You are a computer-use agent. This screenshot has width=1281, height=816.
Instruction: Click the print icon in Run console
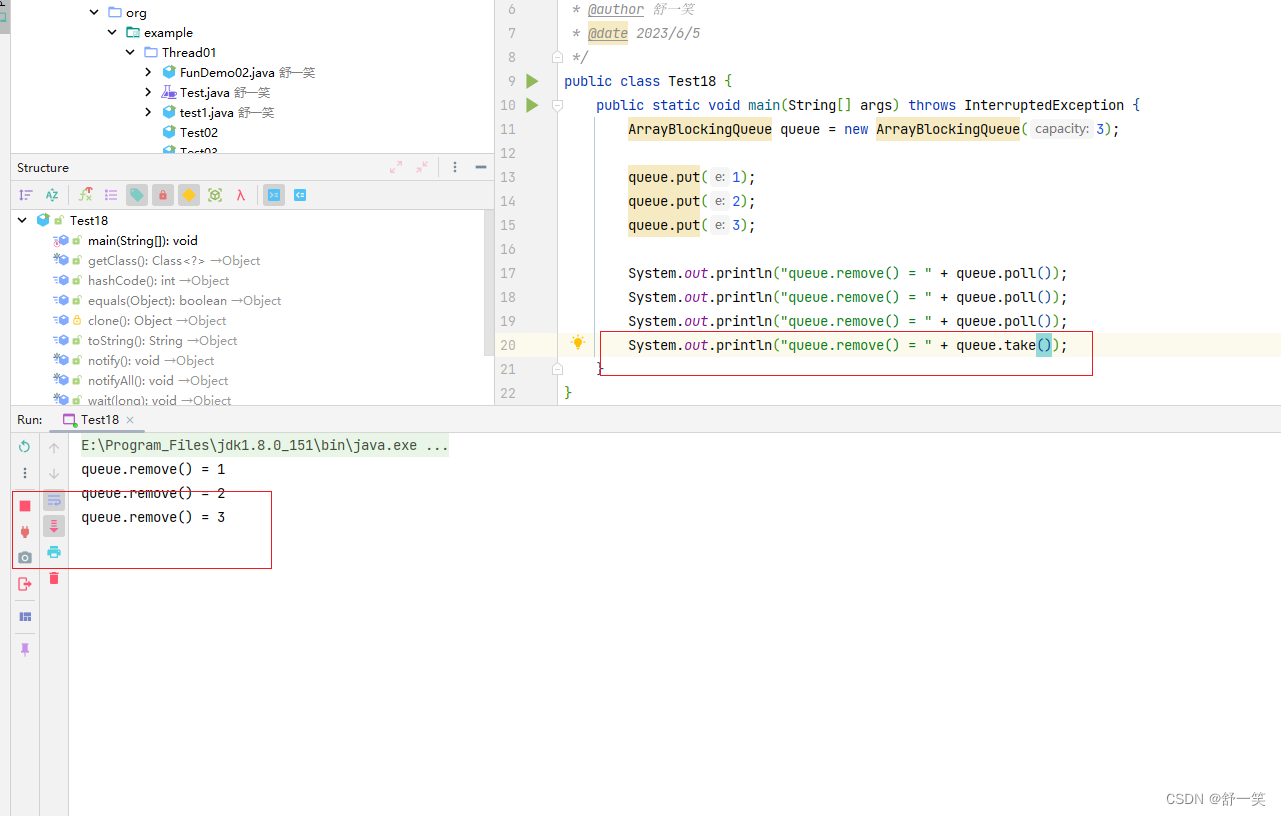pyautogui.click(x=54, y=552)
